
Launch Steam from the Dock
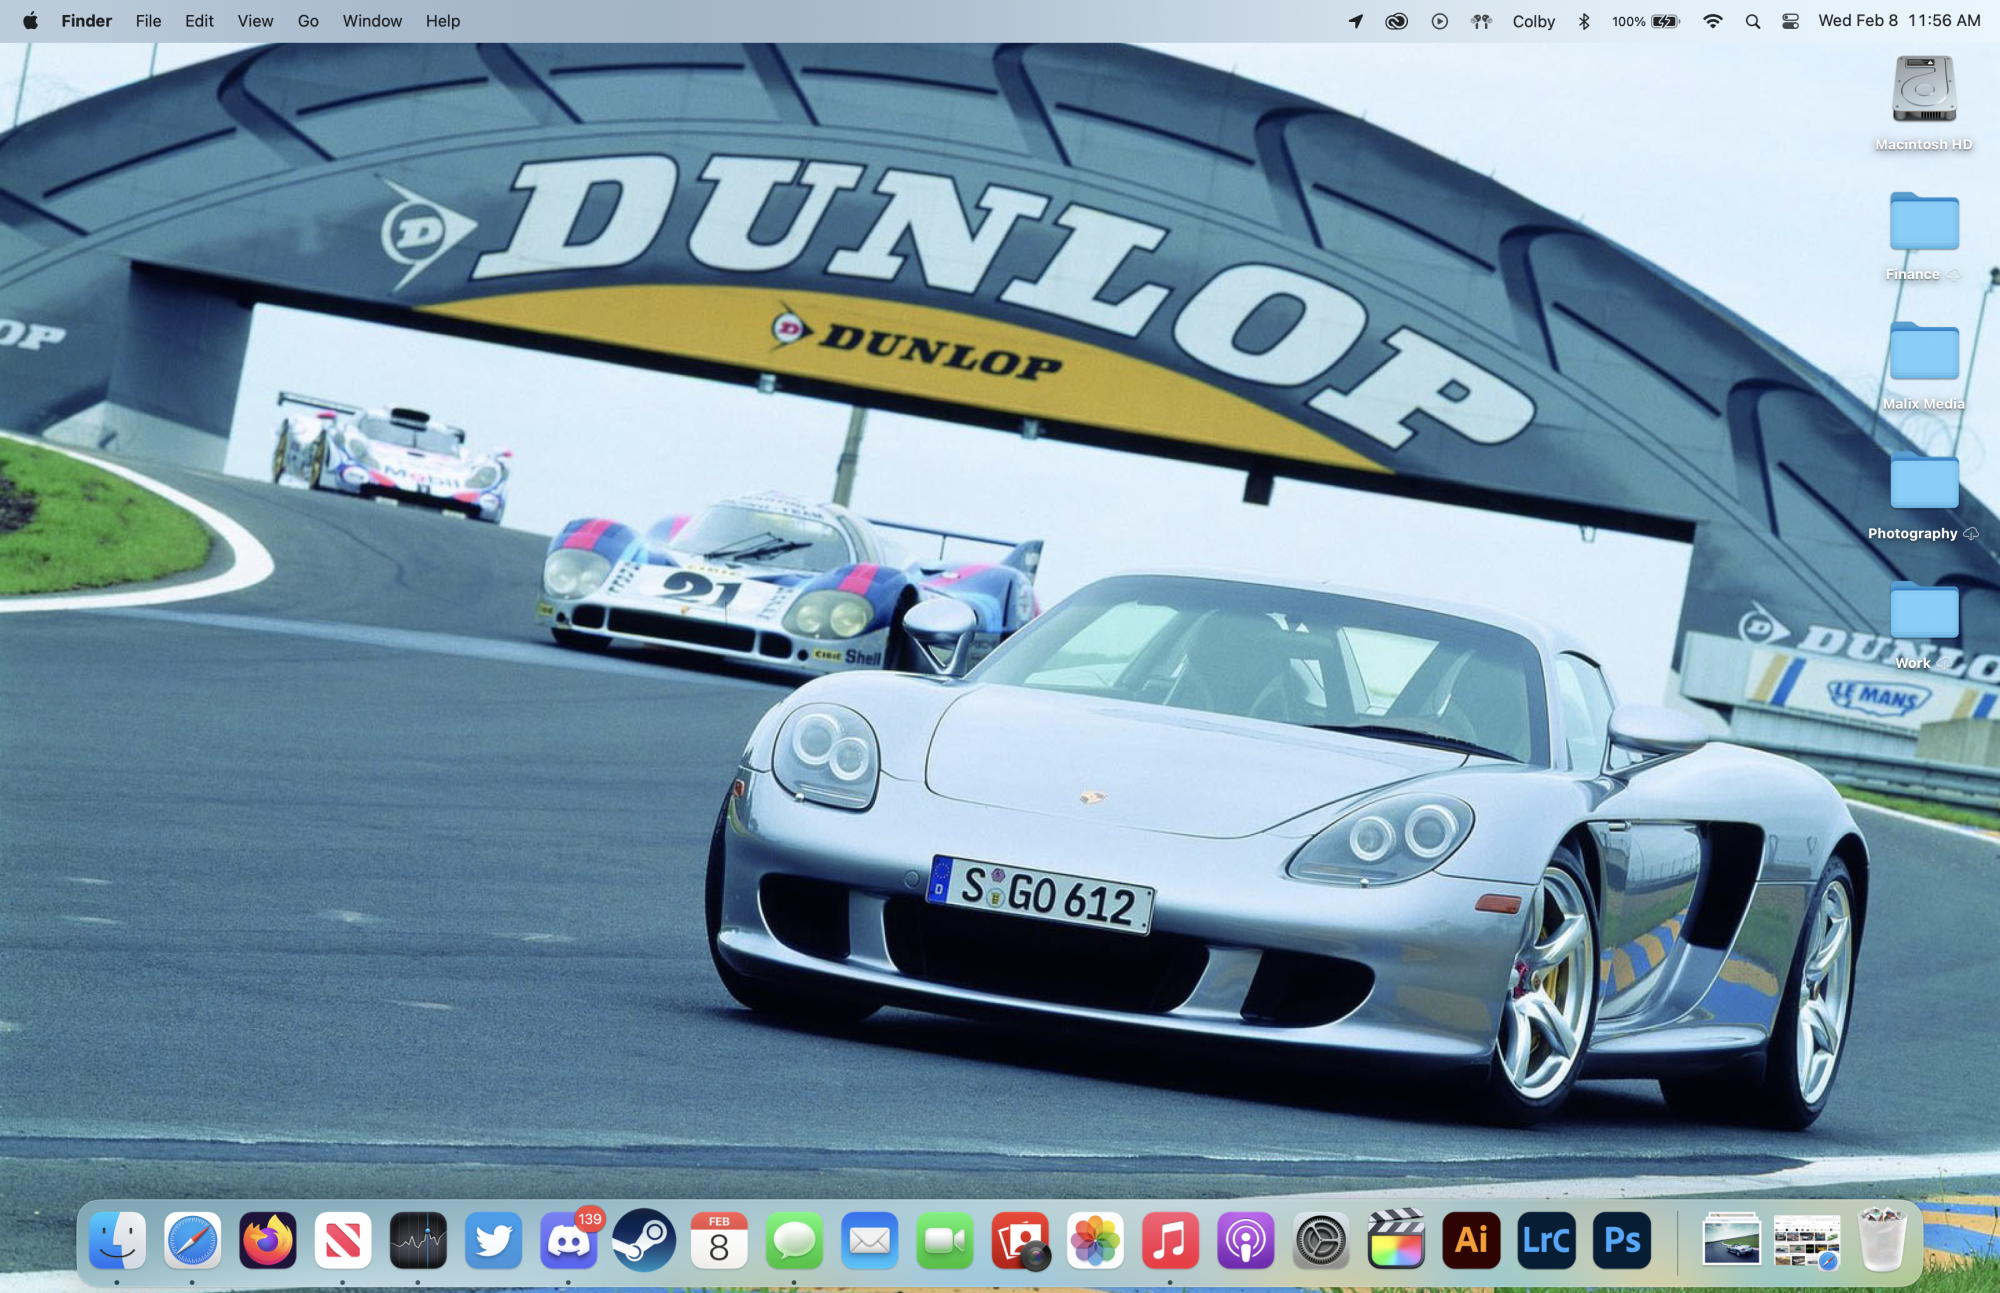[x=644, y=1241]
